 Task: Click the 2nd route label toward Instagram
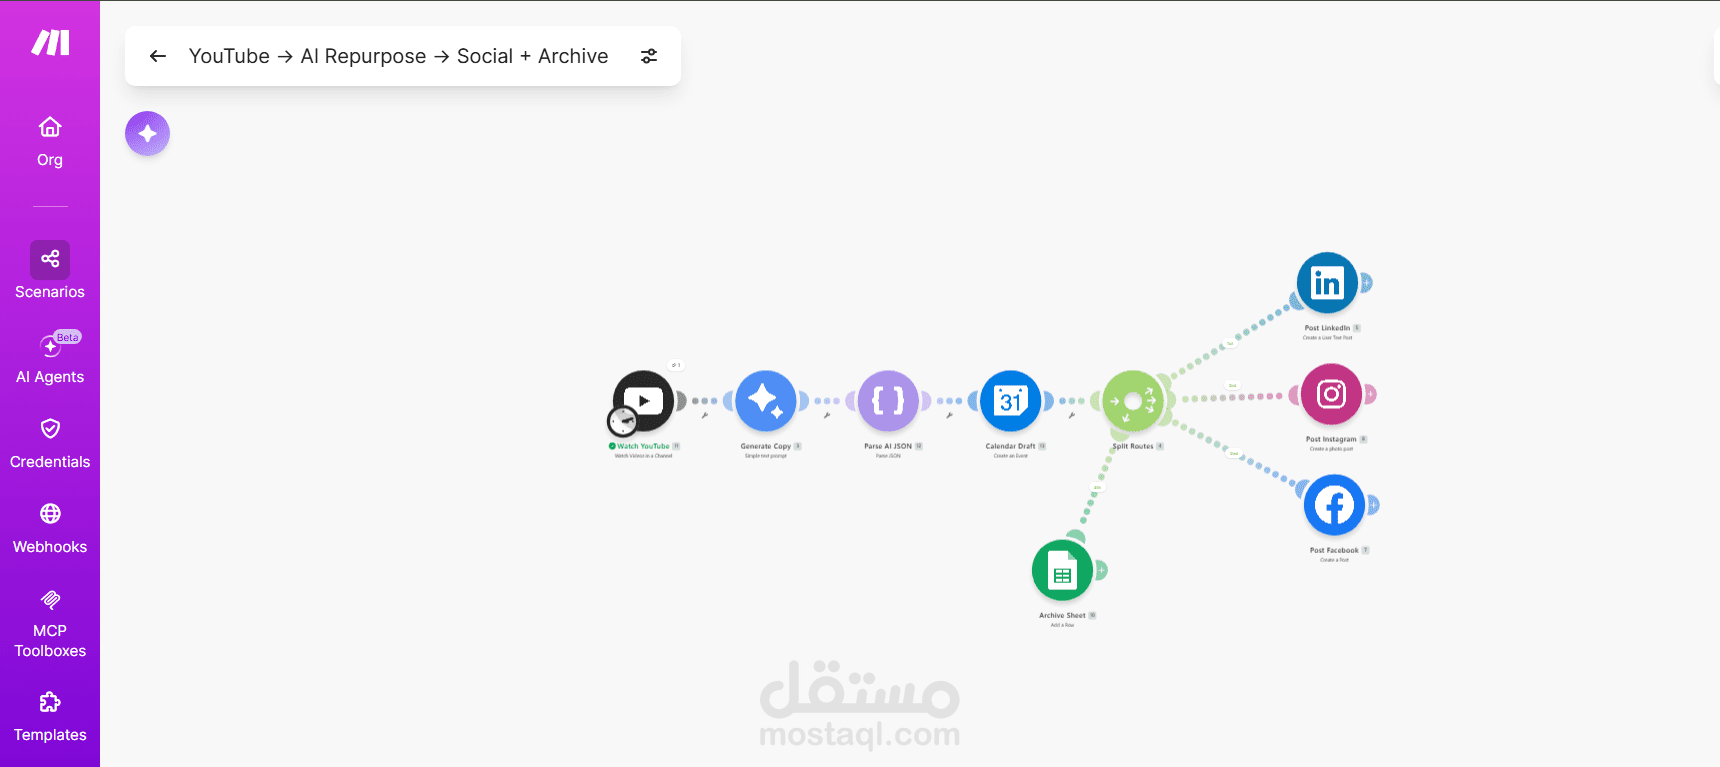click(1233, 385)
